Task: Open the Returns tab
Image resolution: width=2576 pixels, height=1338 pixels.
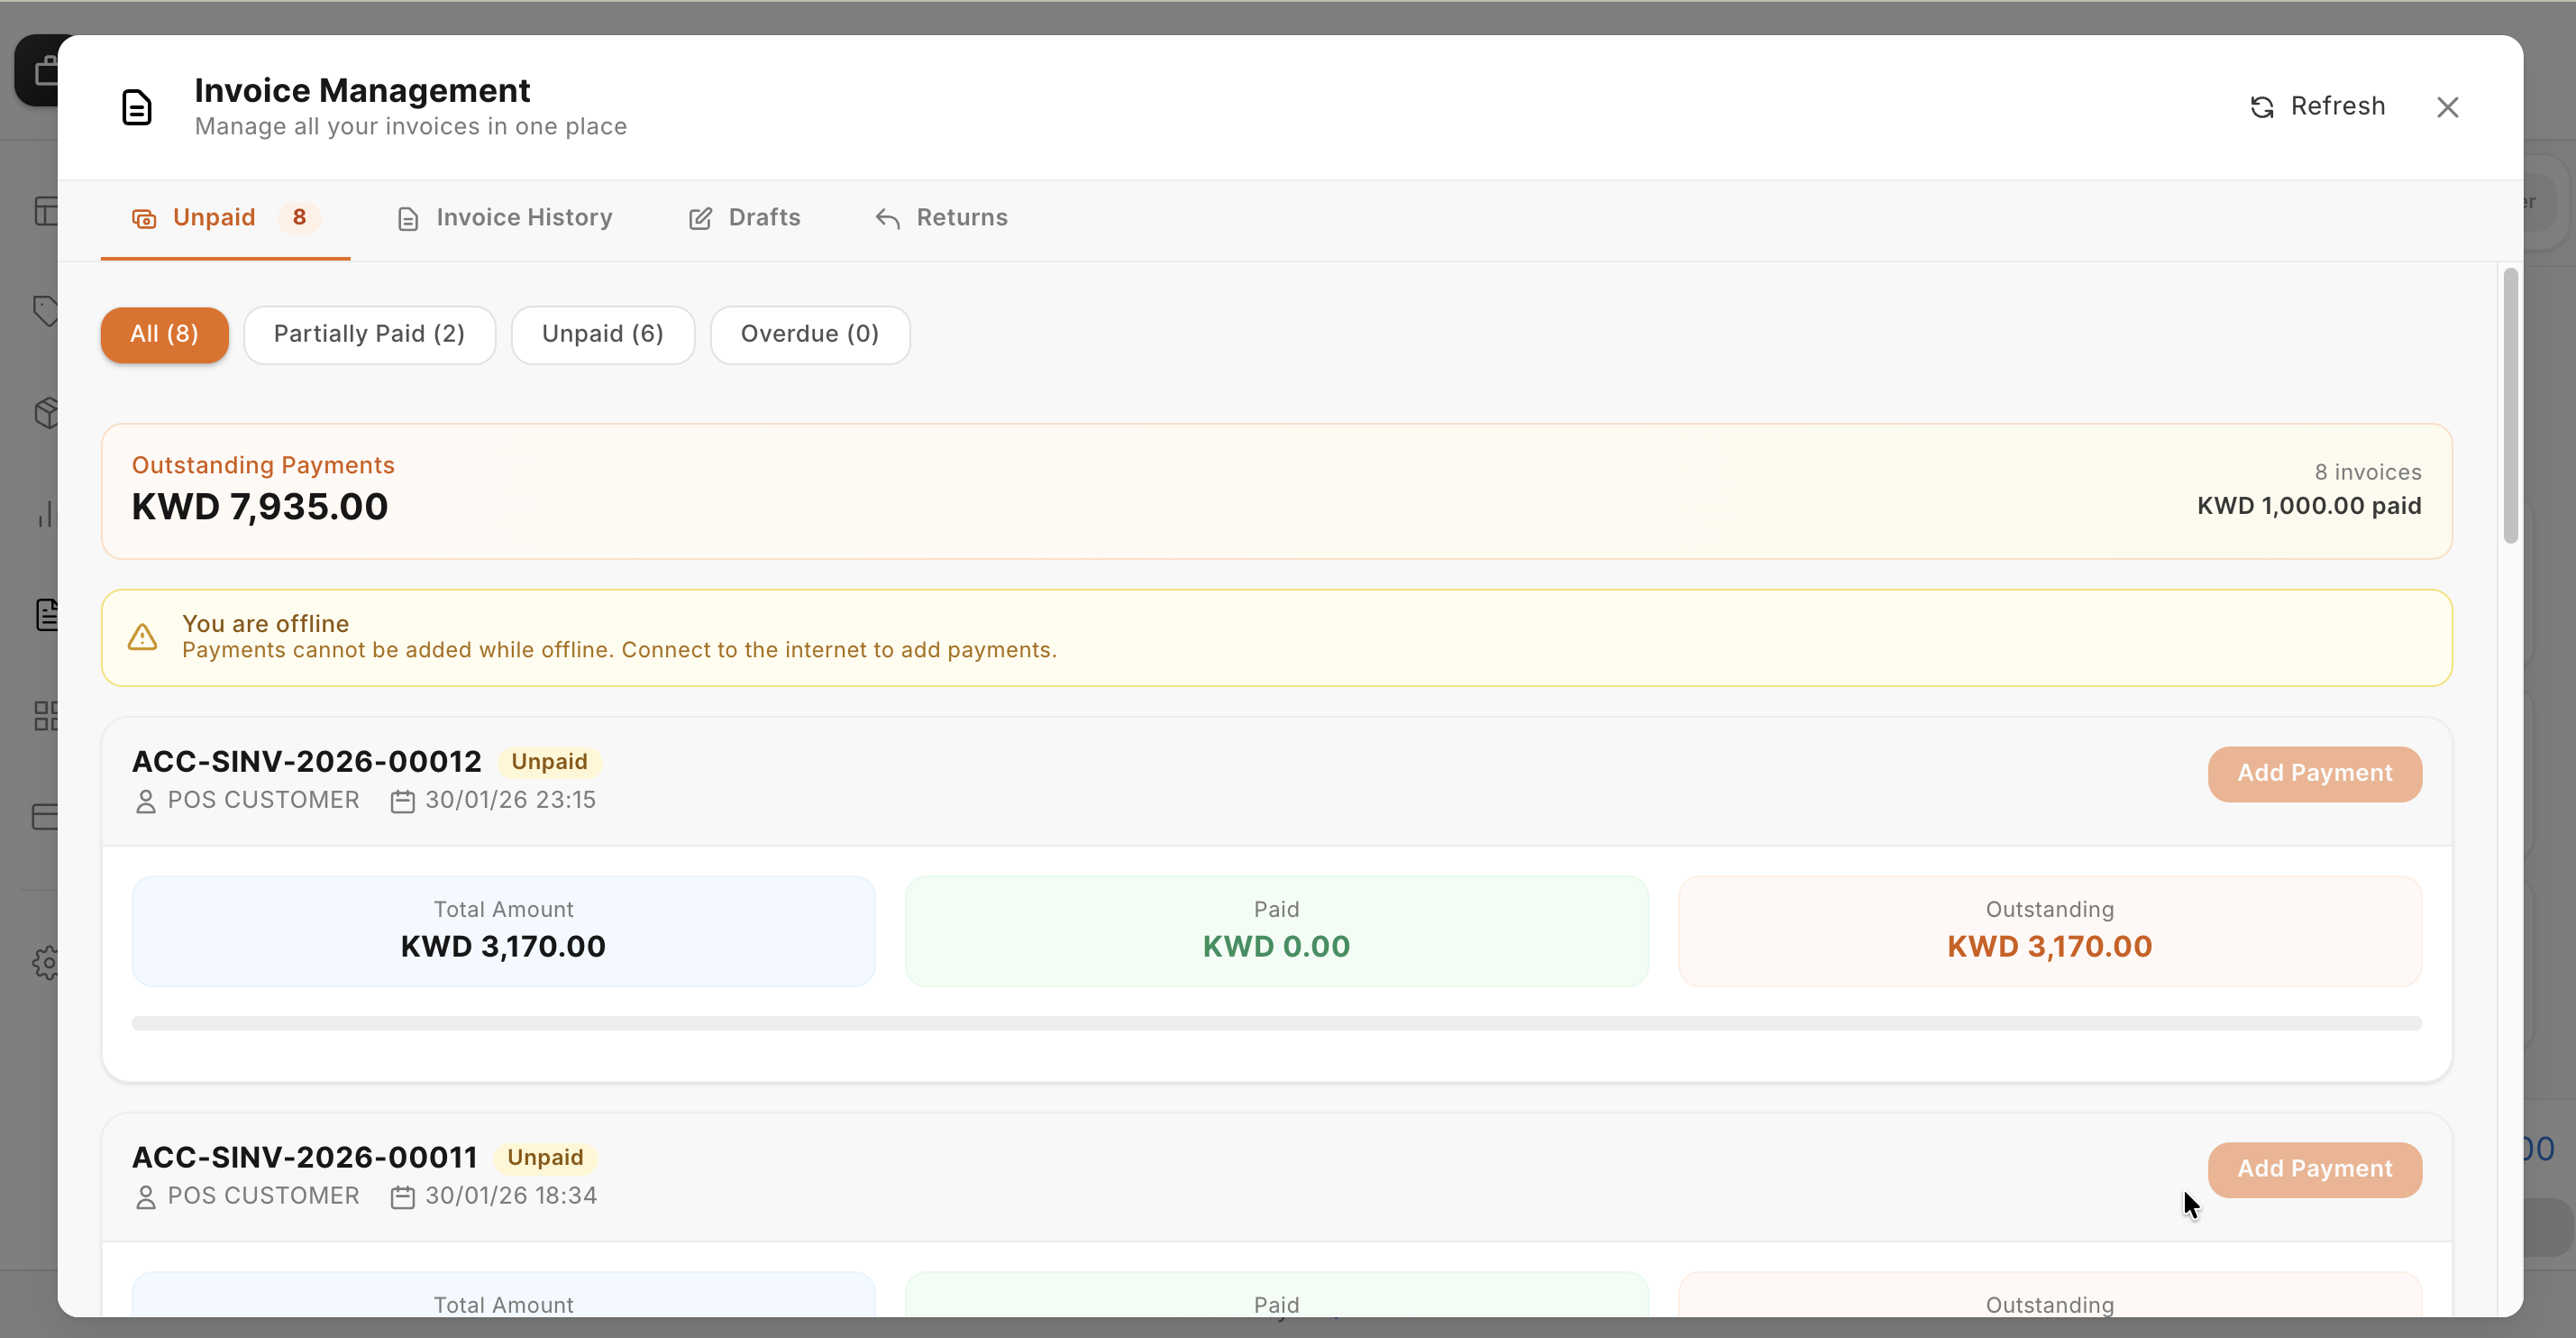Action: 941,218
